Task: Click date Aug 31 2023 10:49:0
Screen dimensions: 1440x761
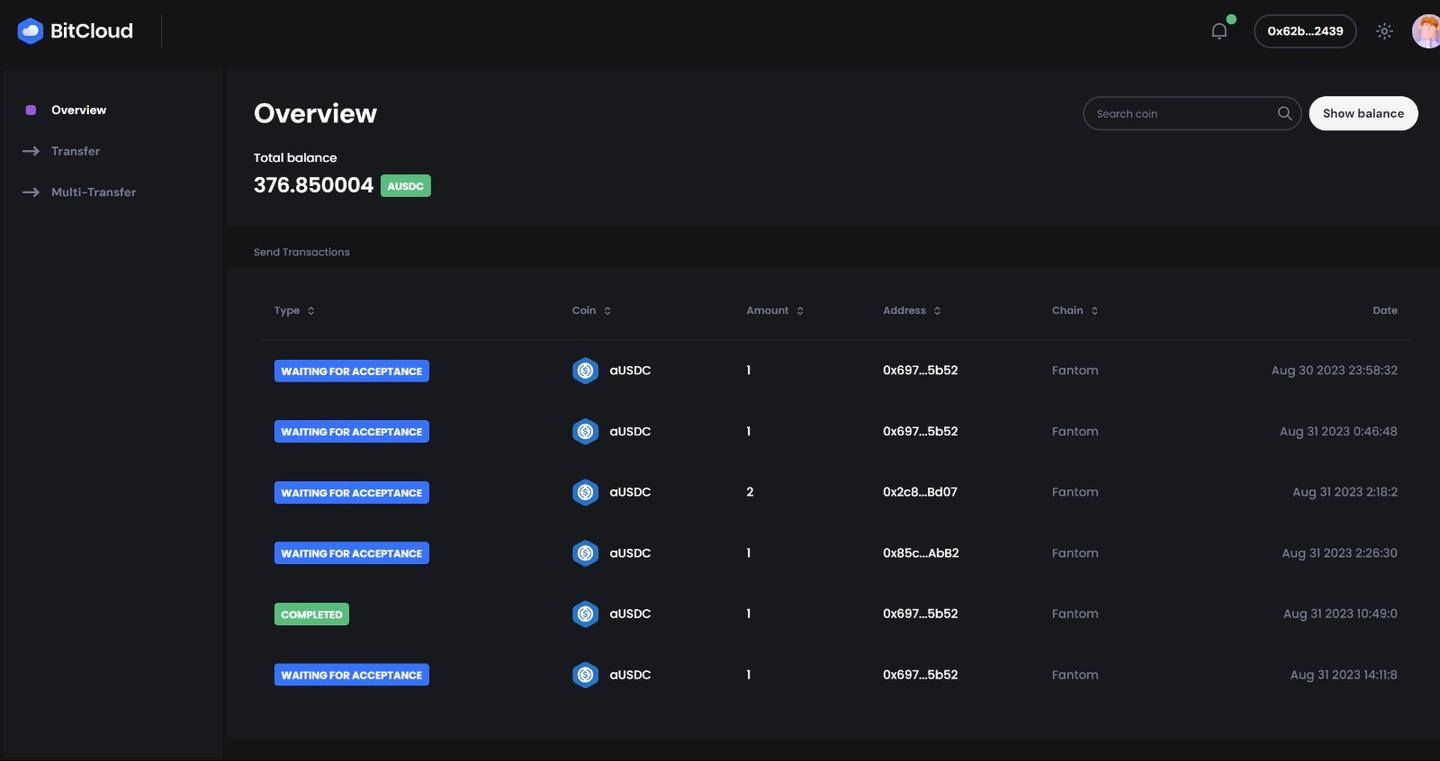Action: 1340,614
